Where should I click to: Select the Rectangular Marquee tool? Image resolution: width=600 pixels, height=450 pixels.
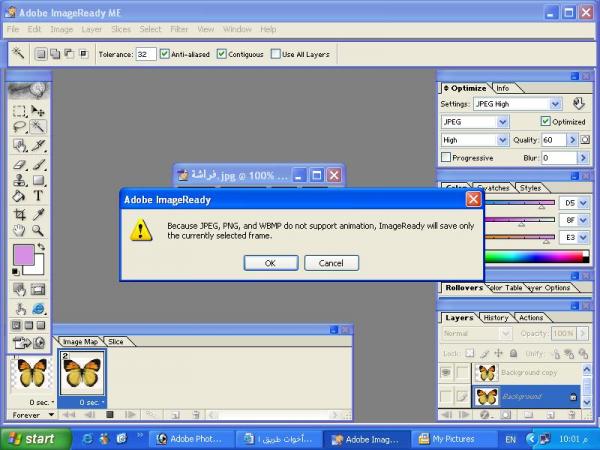[19, 111]
